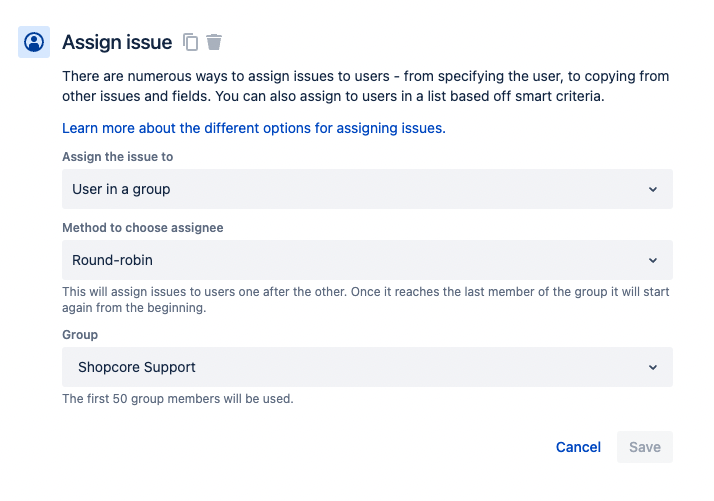Click the chevron on the 'User in a group' field

[653, 189]
